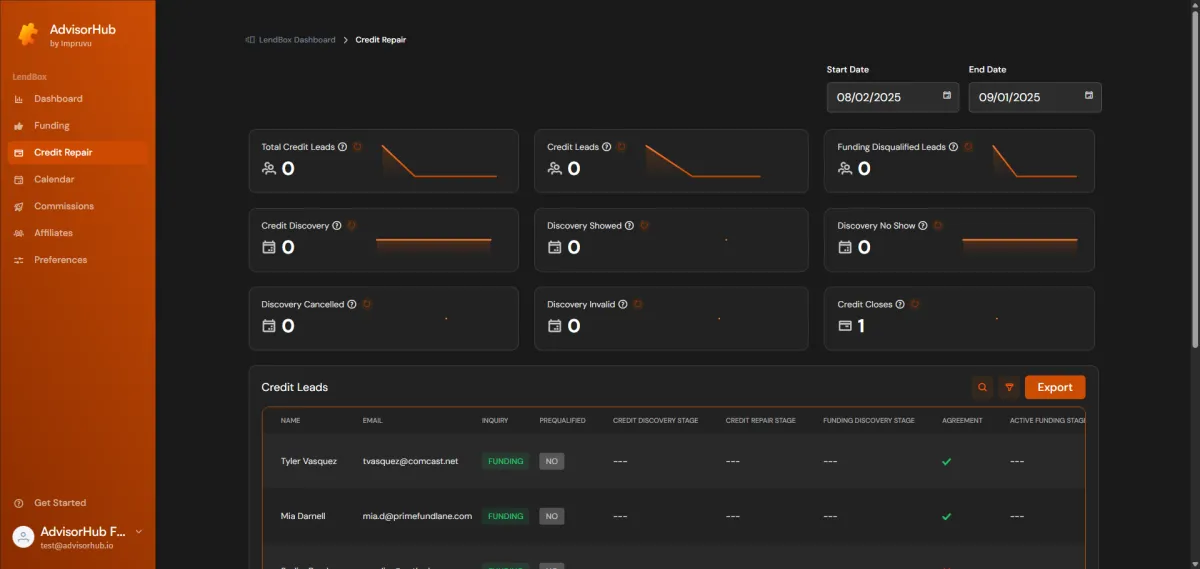This screenshot has height=569, width=1200.
Task: Click the Commissions rocket icon
Action: (19, 207)
